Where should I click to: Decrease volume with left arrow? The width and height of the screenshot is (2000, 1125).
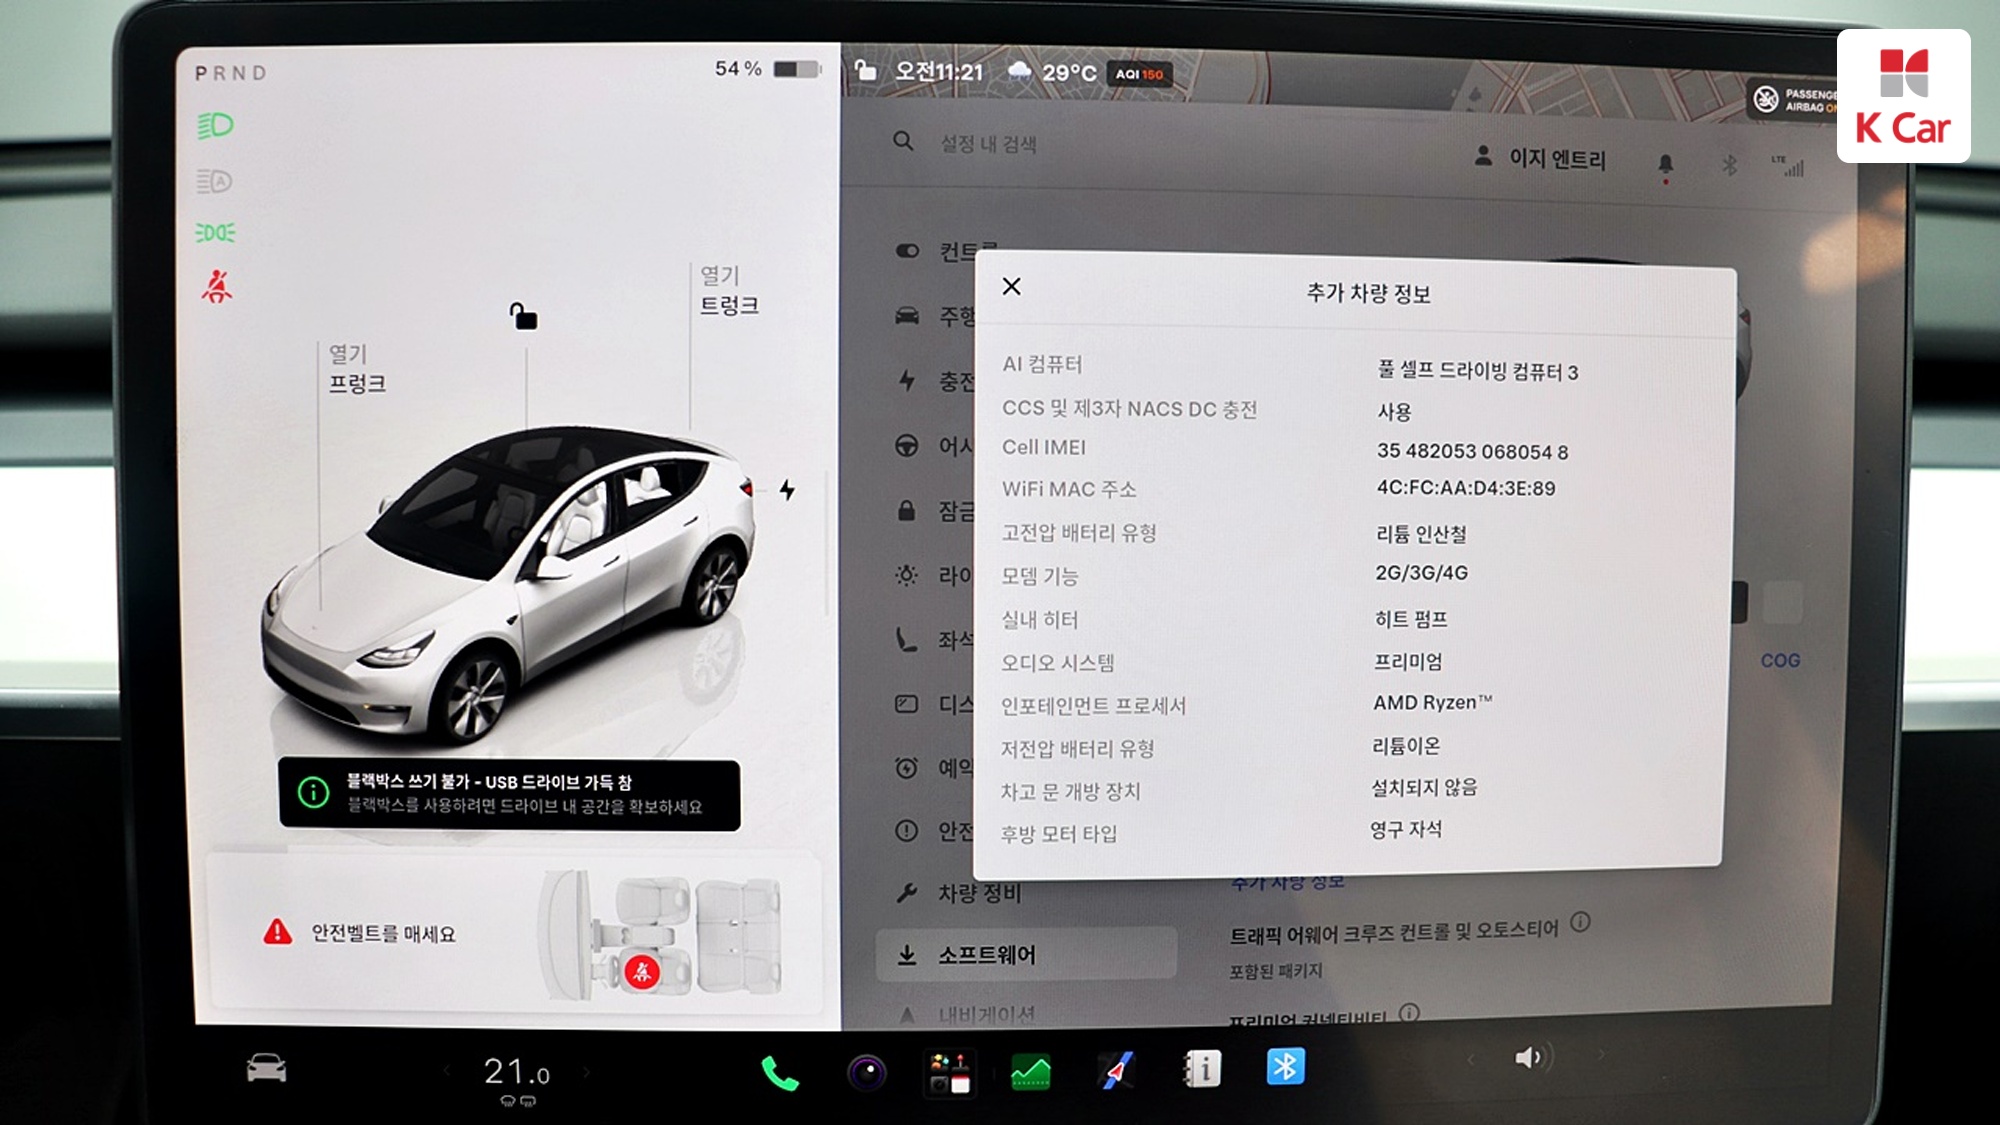pyautogui.click(x=1470, y=1058)
